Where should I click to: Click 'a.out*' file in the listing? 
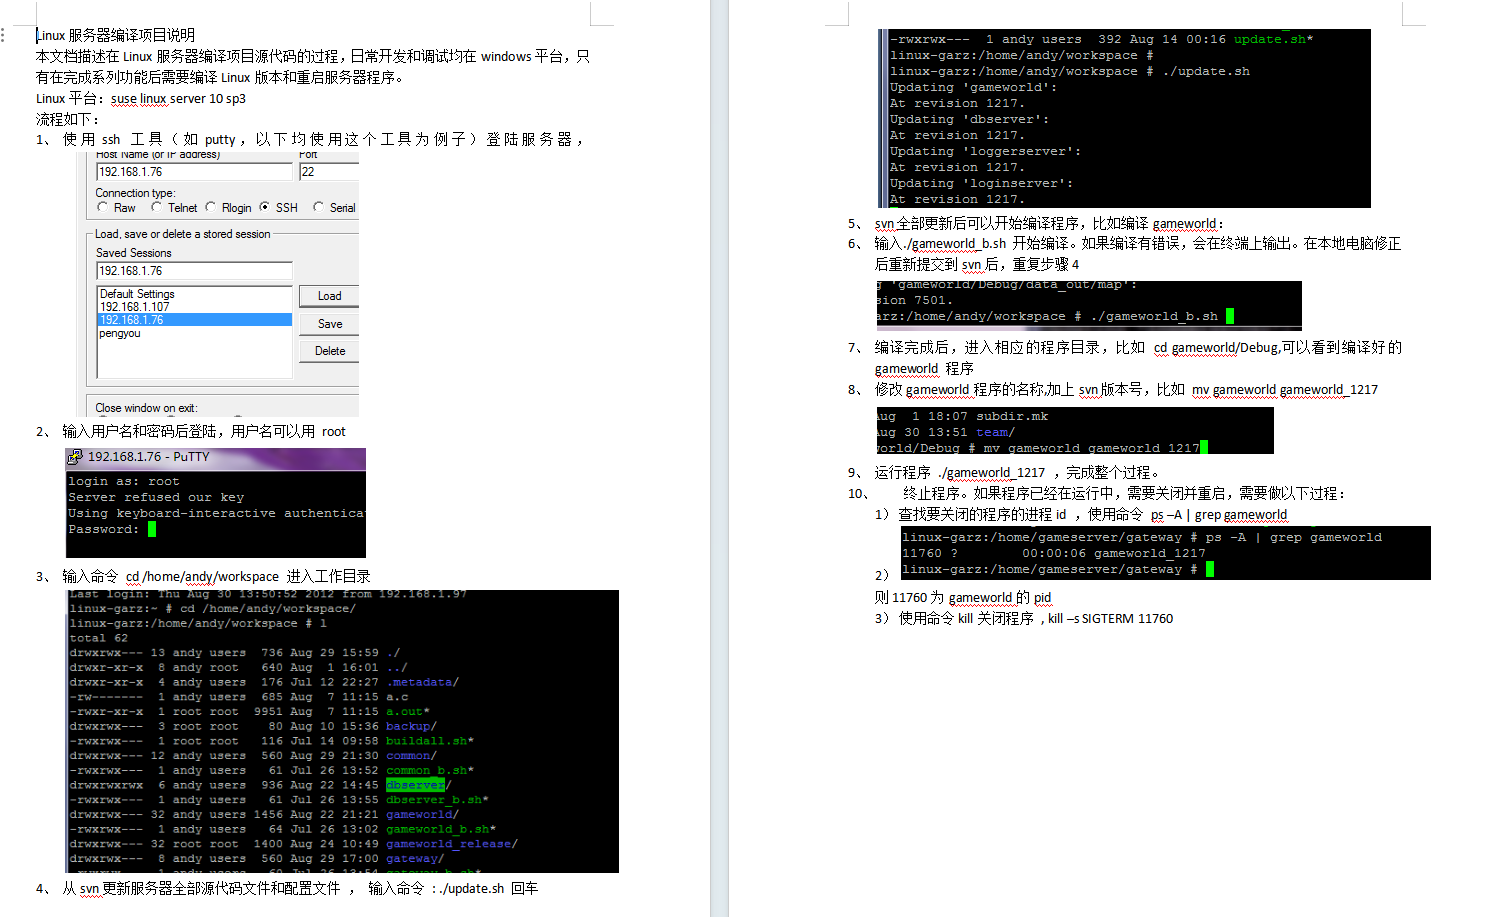point(408,711)
